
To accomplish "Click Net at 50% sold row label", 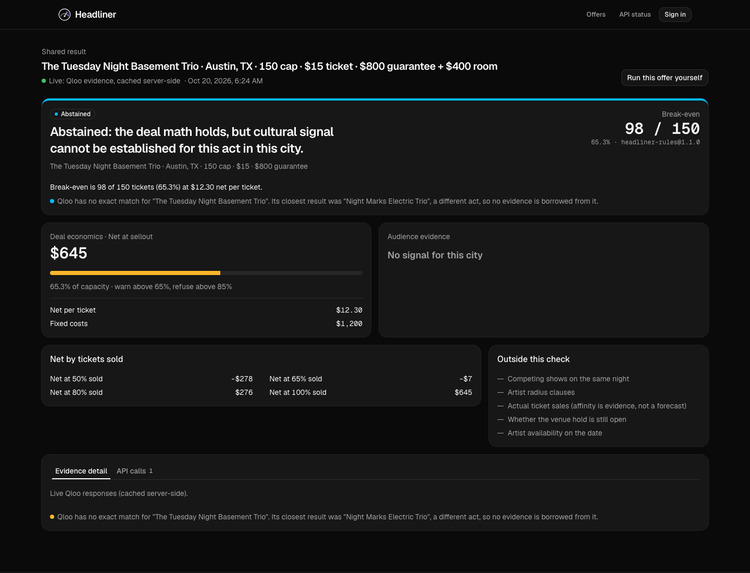I will (x=76, y=379).
